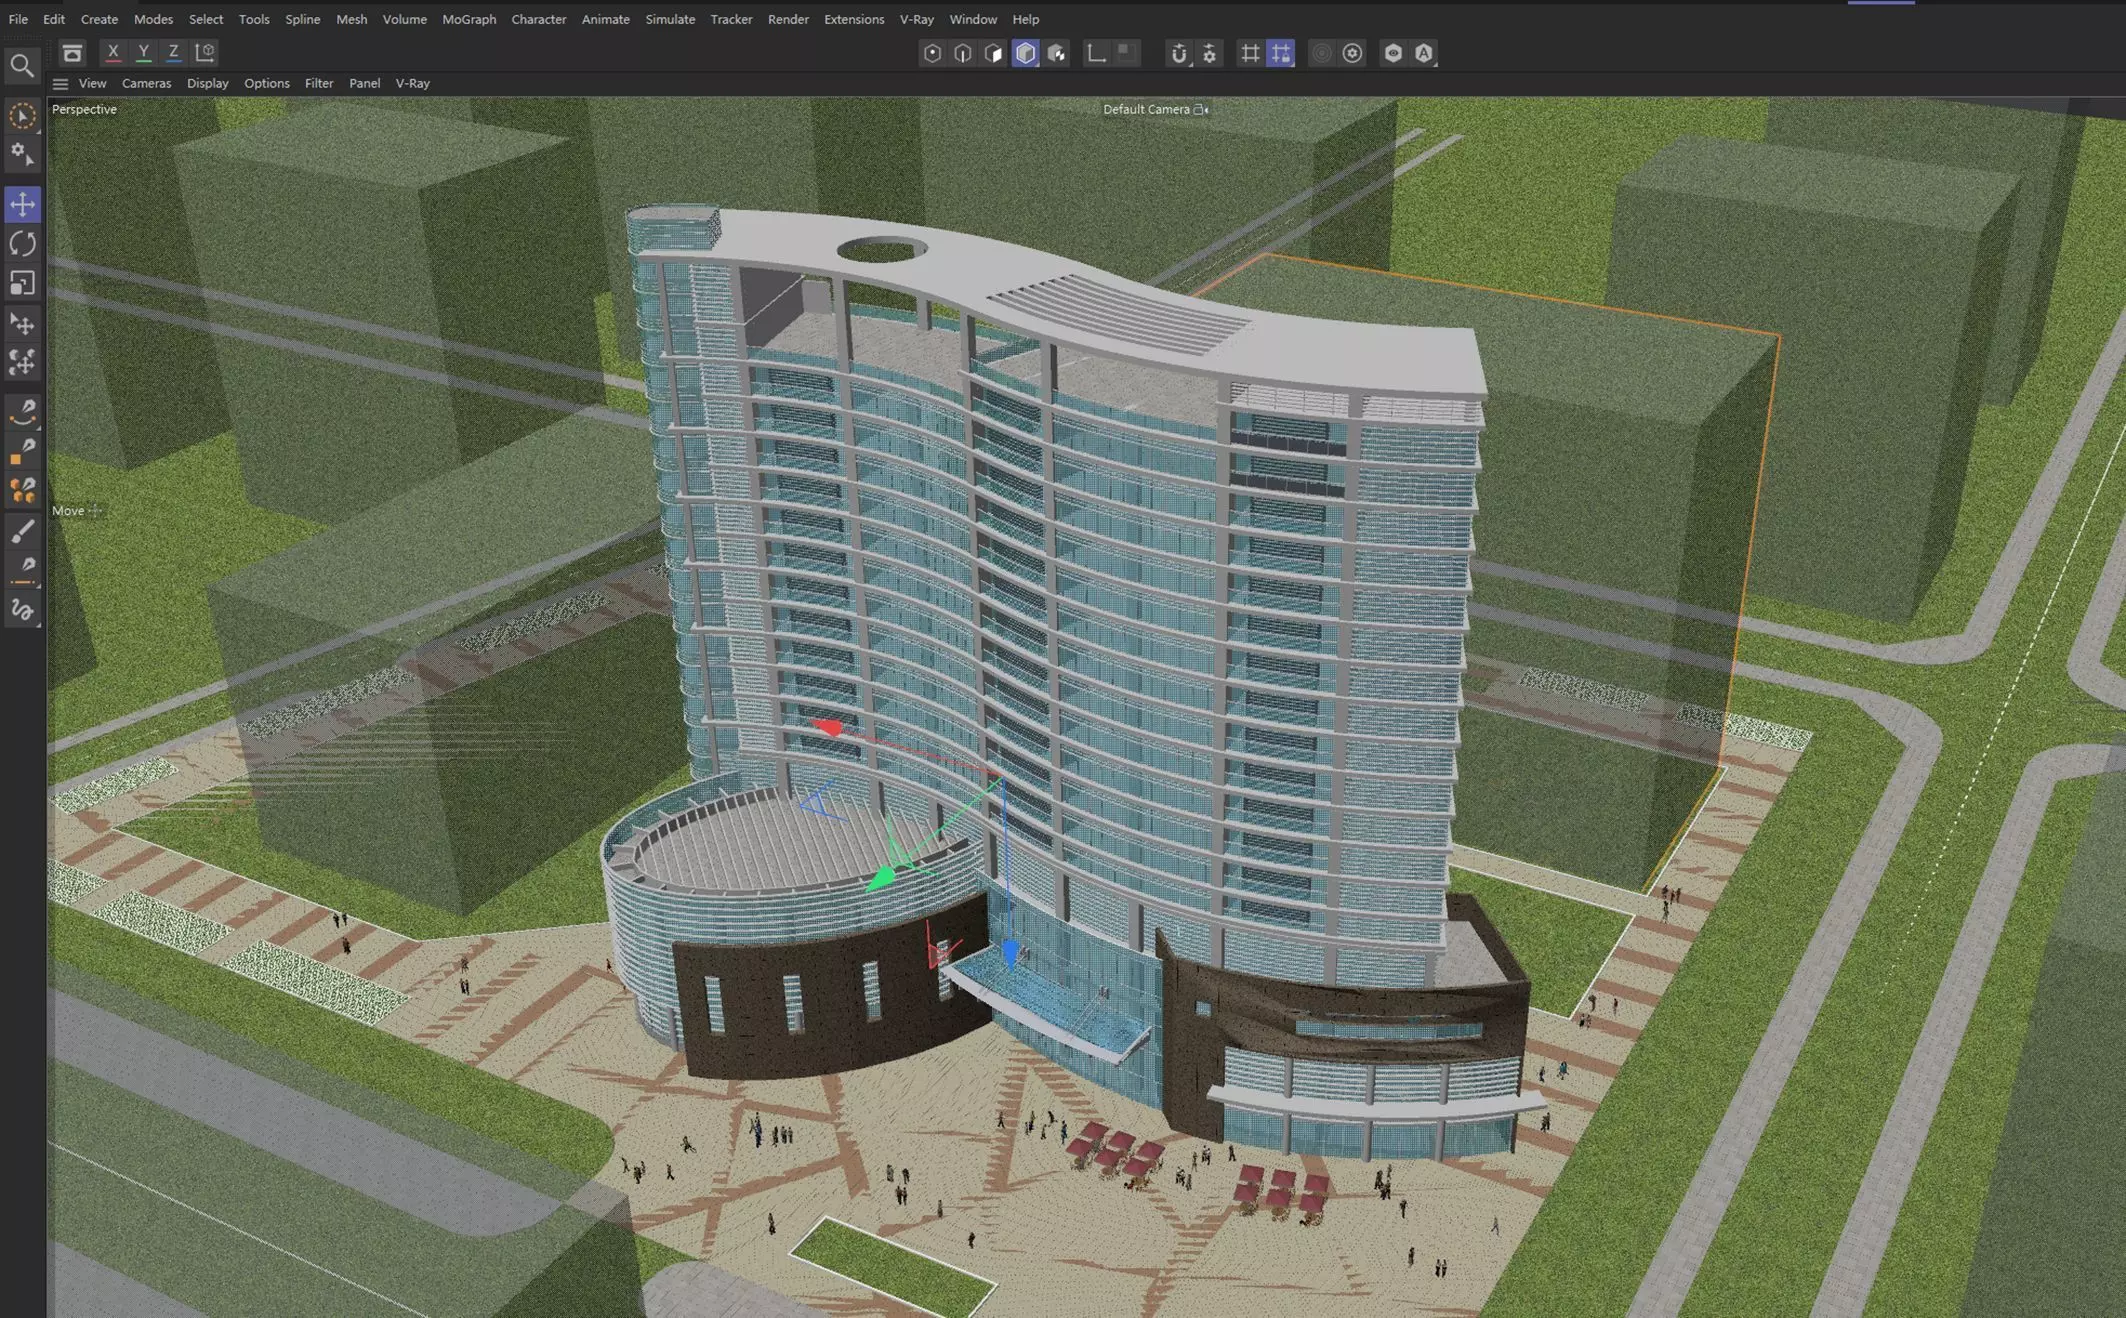Pick the Paint brush tool
The width and height of the screenshot is (2126, 1318).
coord(22,531)
